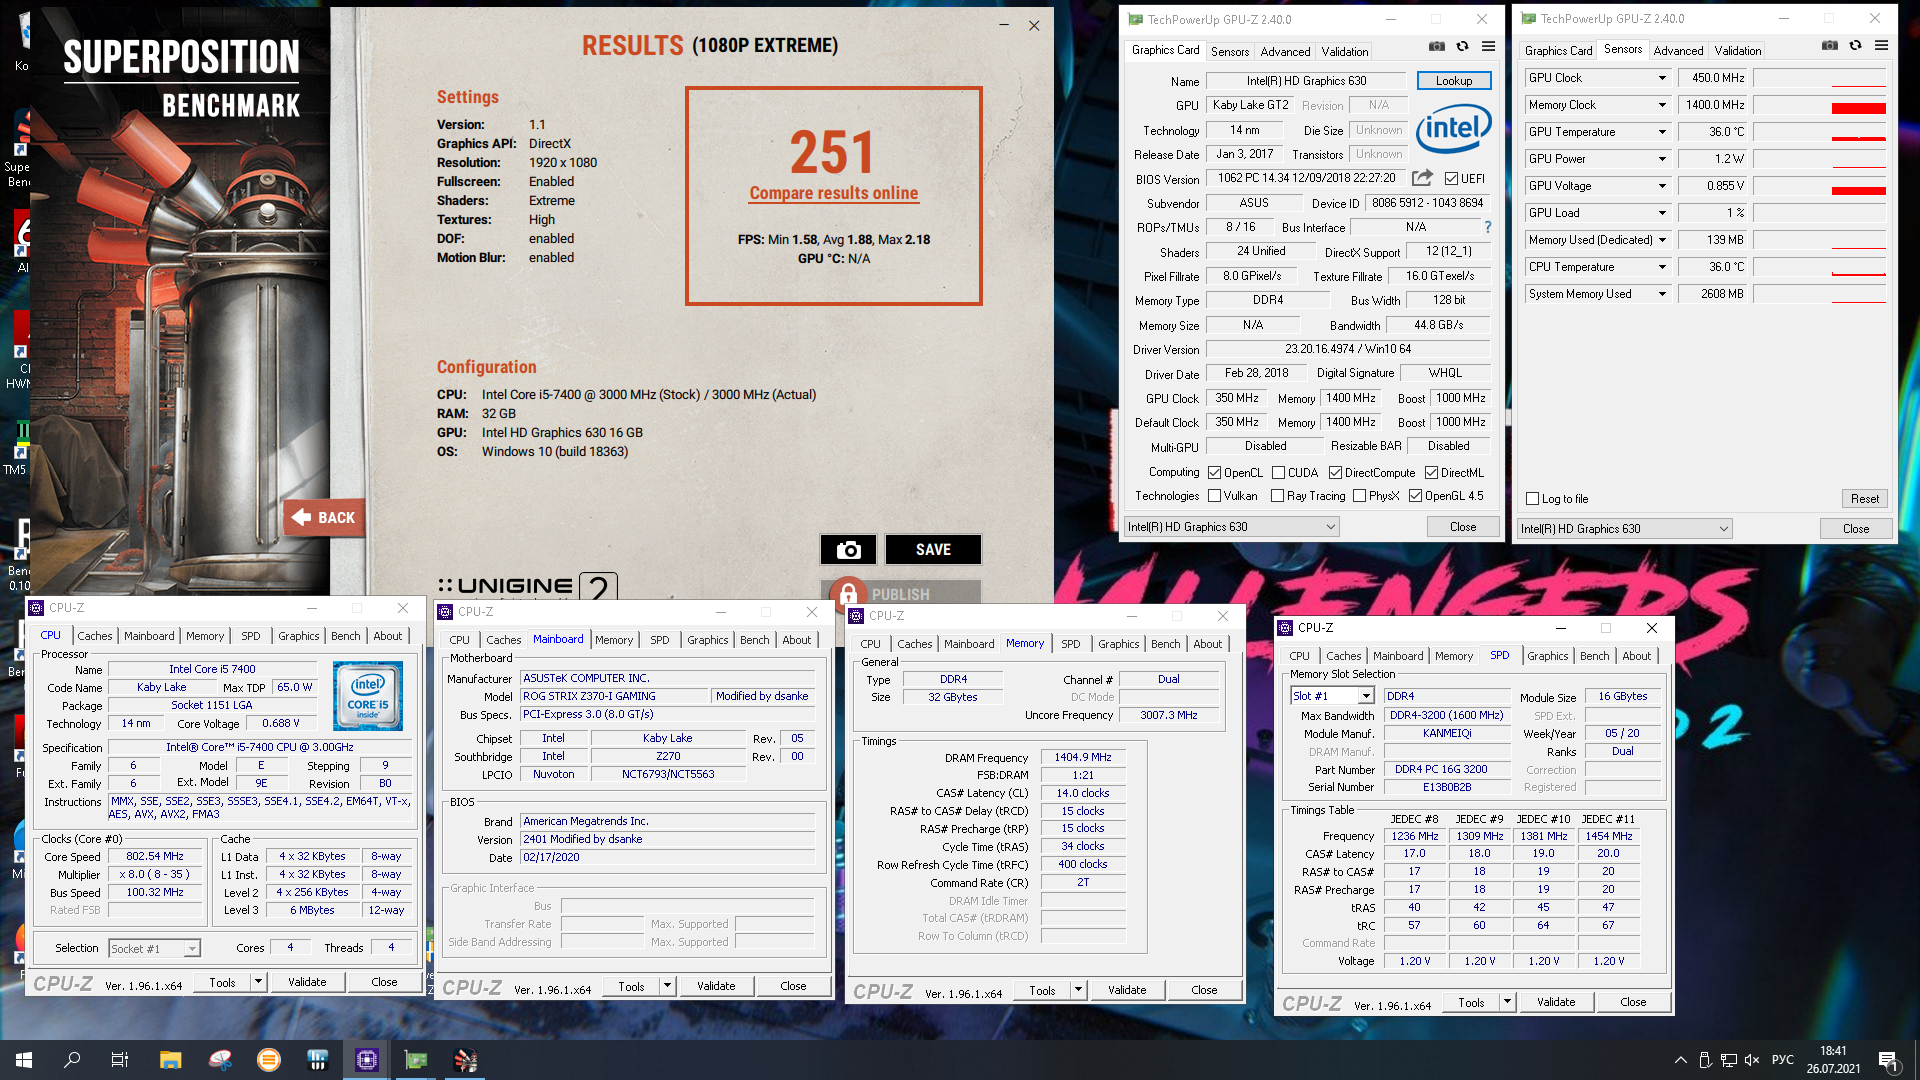Click the Superposition camera screenshot button
This screenshot has height=1080, width=1920.
(848, 550)
